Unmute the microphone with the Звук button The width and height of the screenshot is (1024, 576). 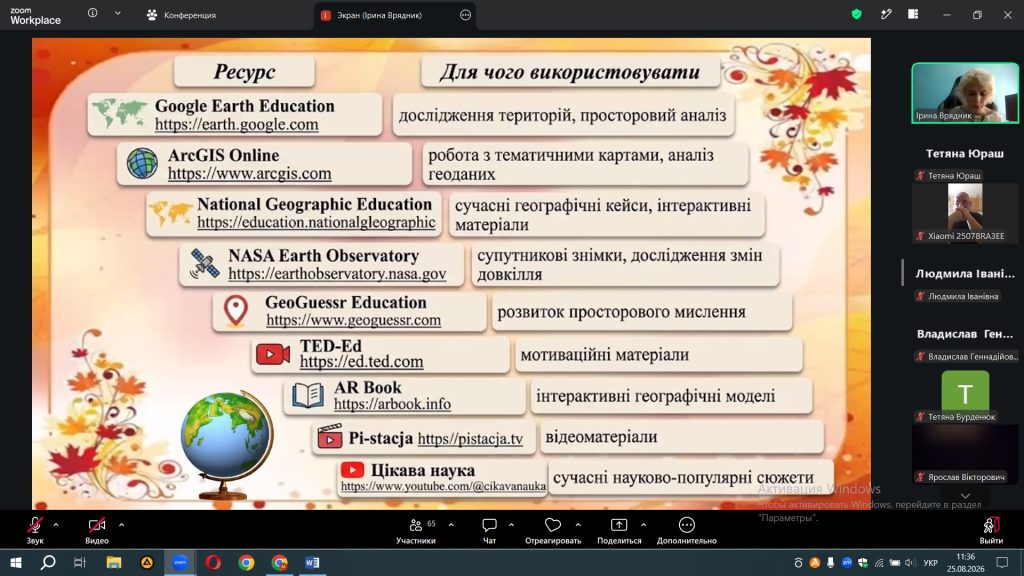point(35,530)
